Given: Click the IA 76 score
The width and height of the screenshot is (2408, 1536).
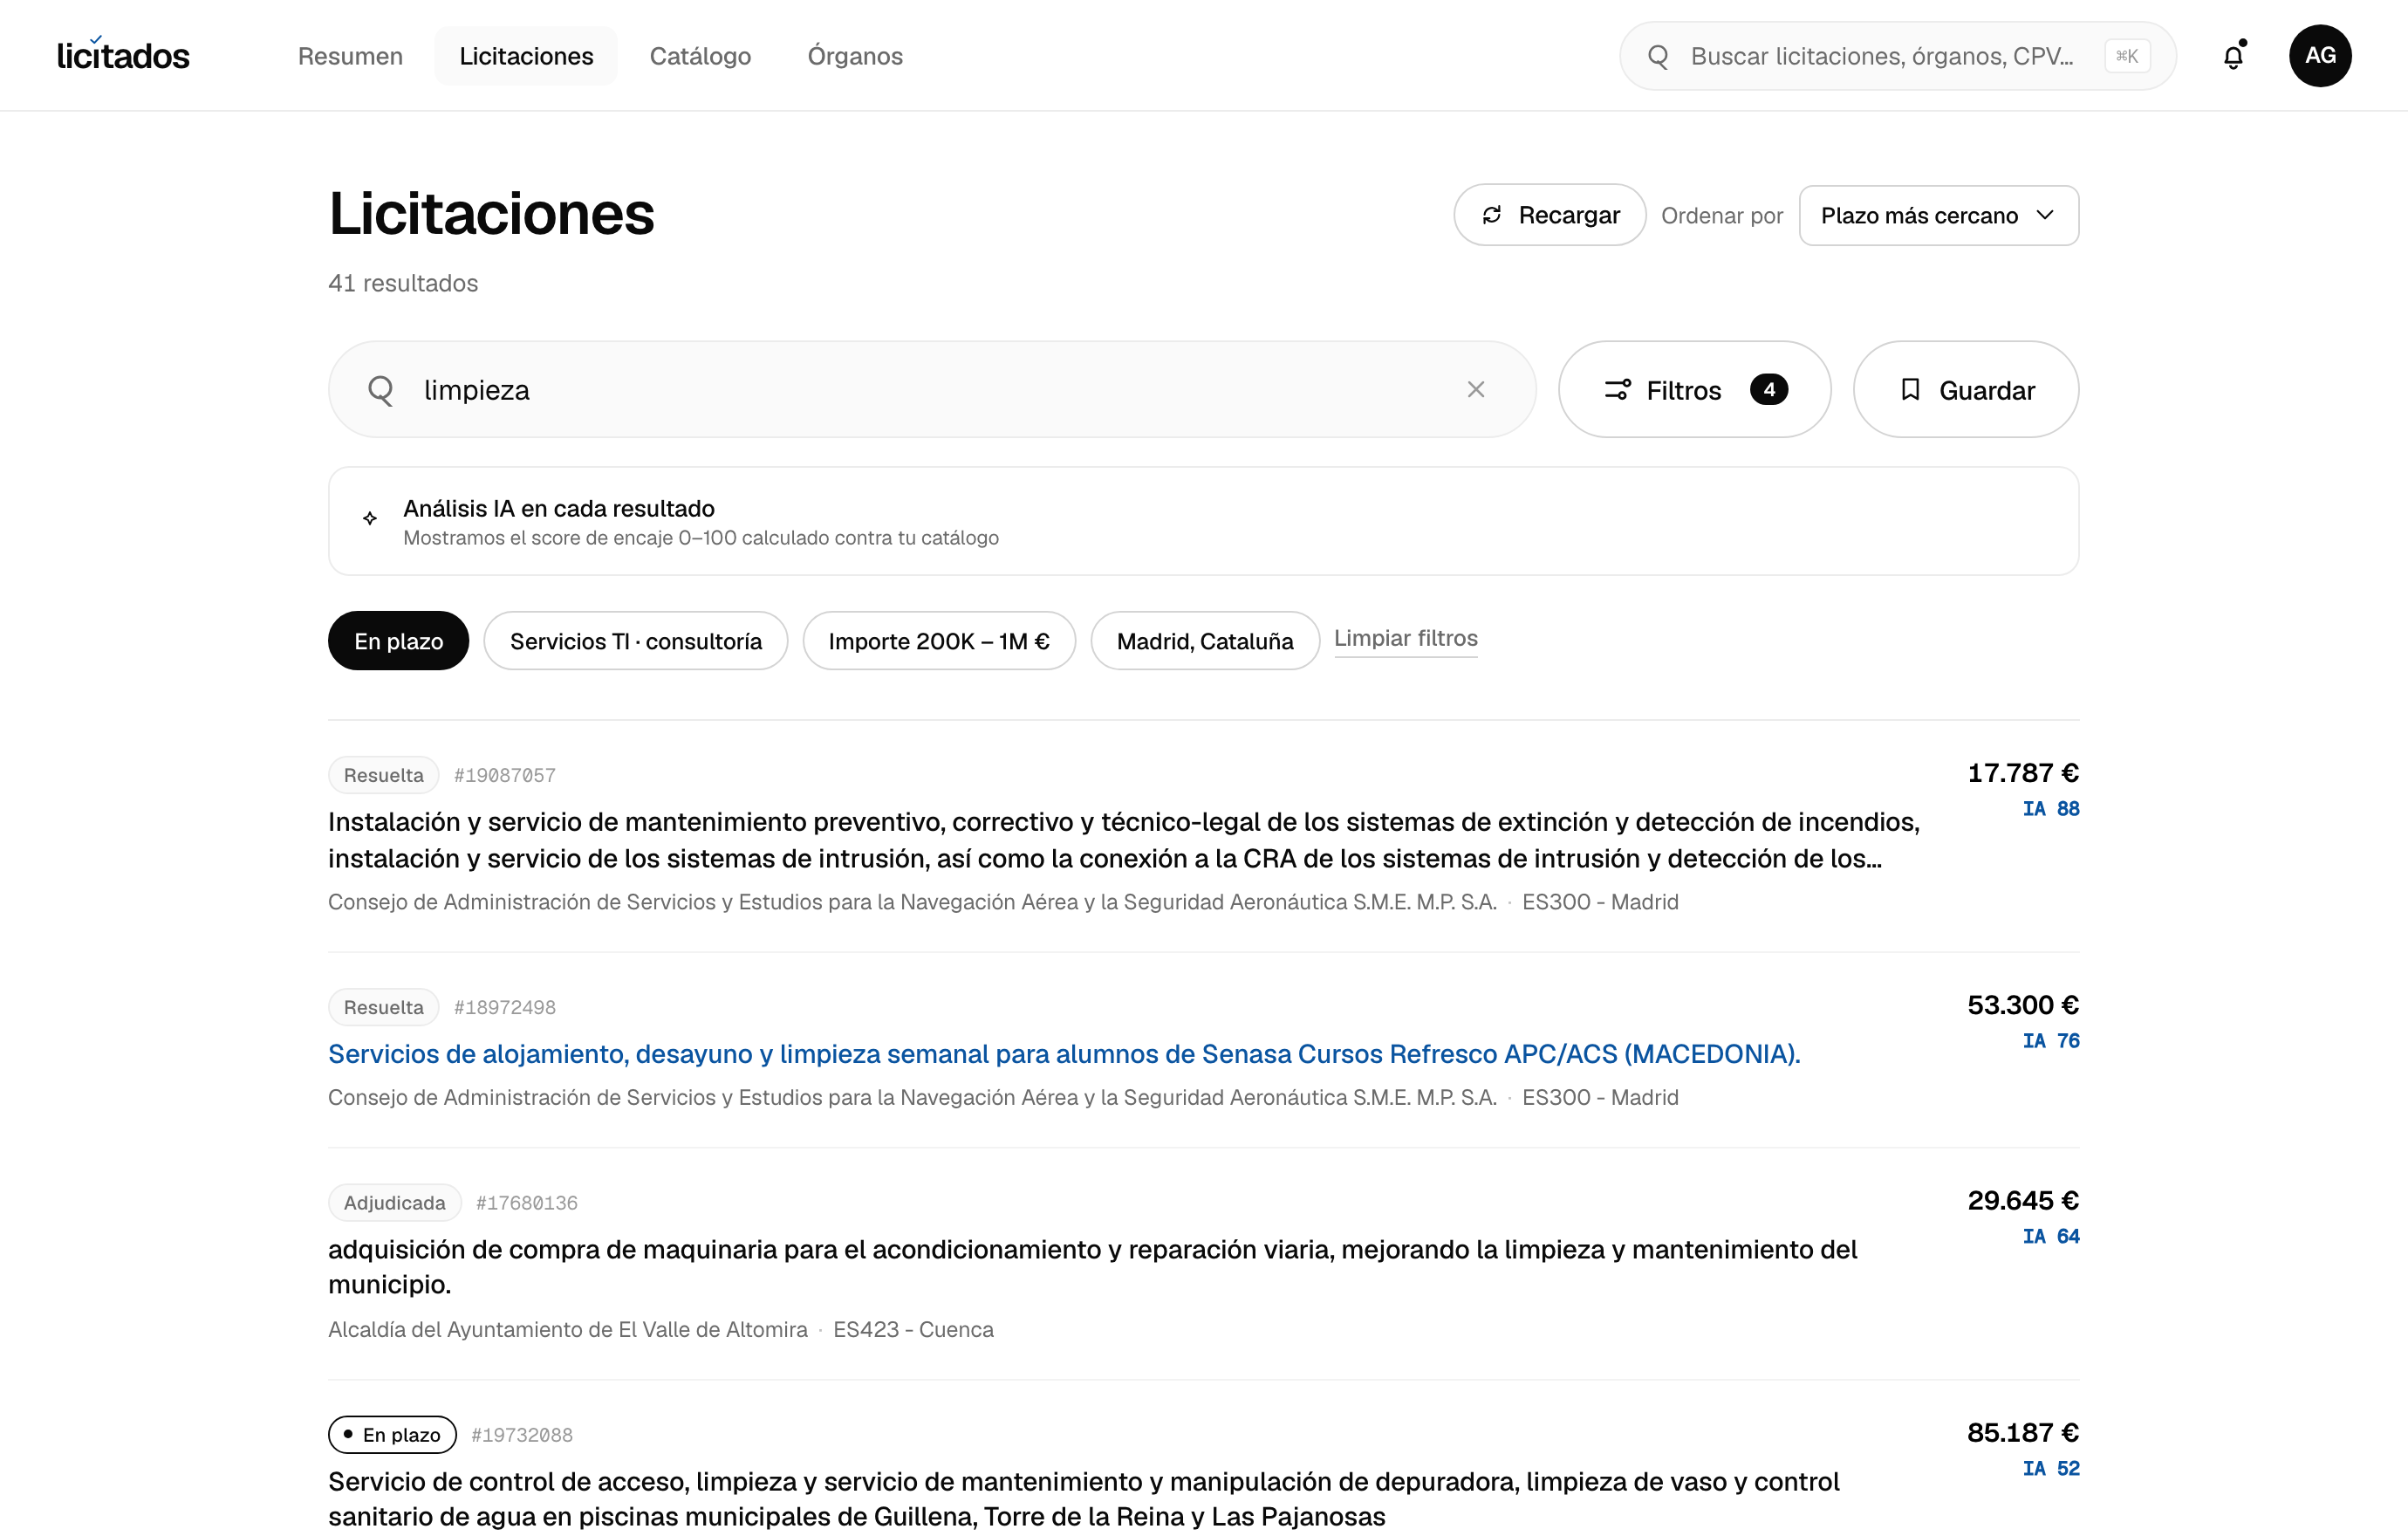Looking at the screenshot, I should pyautogui.click(x=2050, y=1040).
